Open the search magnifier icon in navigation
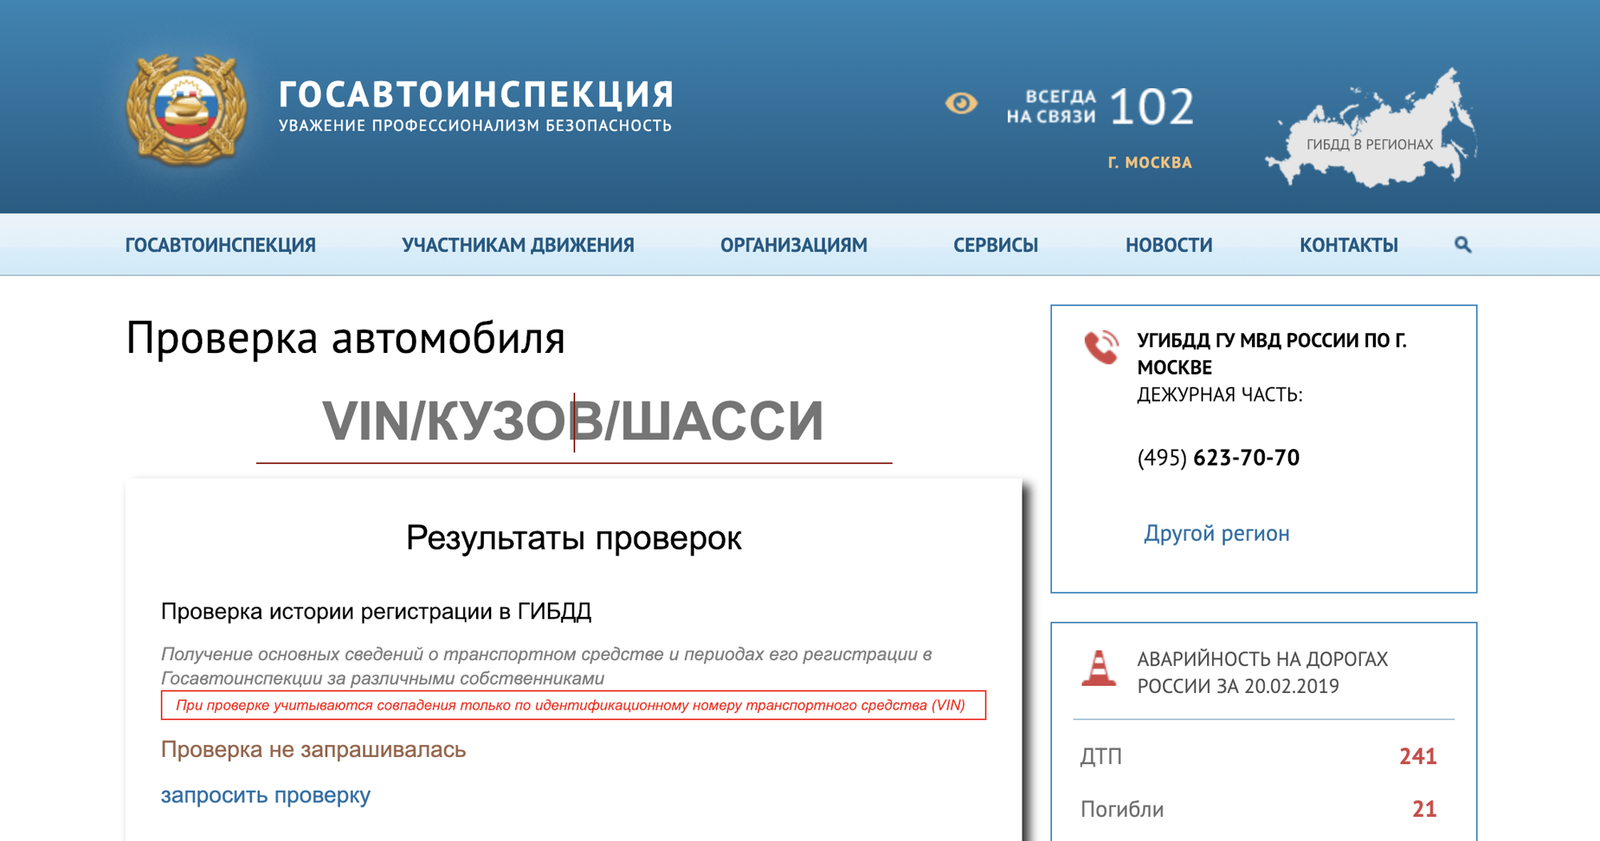This screenshot has height=841, width=1600. pos(1462,245)
